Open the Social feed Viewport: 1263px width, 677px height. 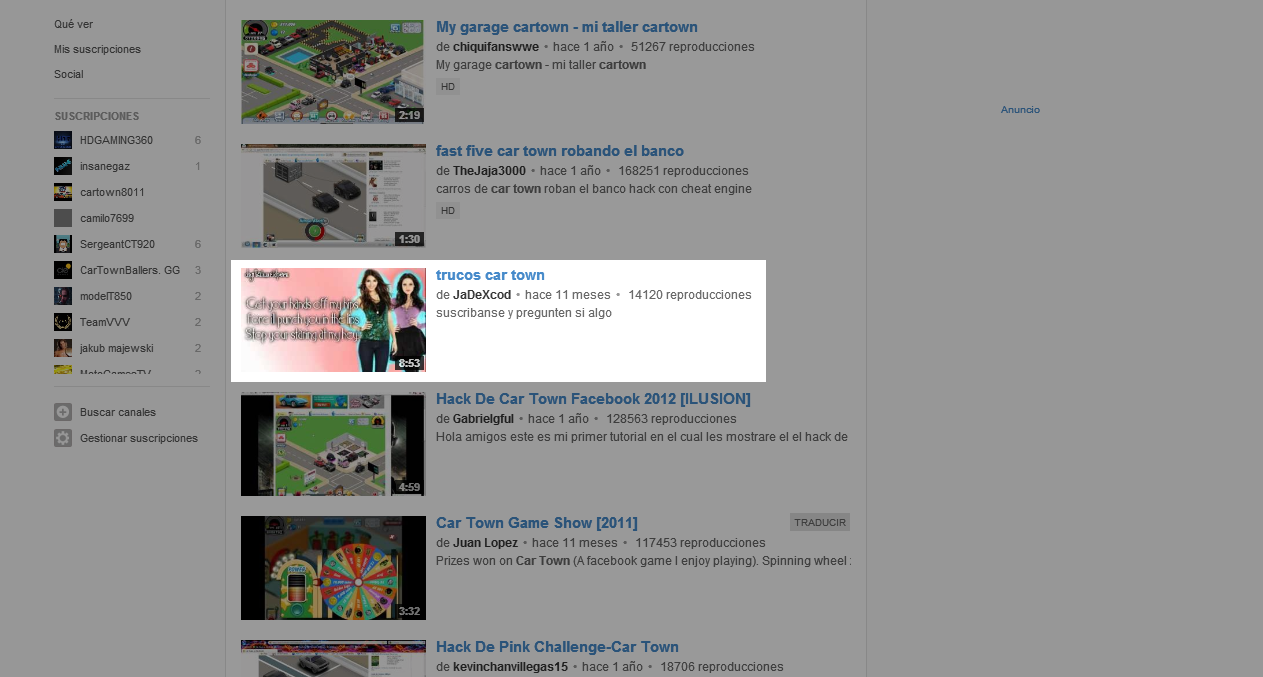[69, 74]
